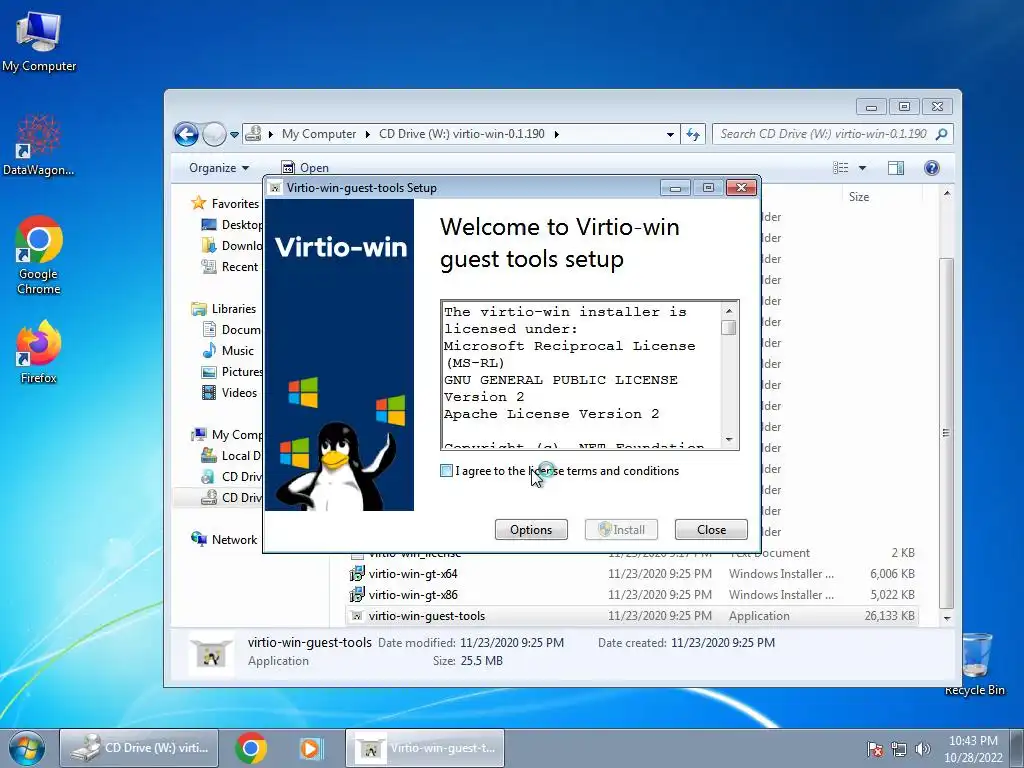Expand arrow after My Computer breadcrumb

pyautogui.click(x=367, y=134)
